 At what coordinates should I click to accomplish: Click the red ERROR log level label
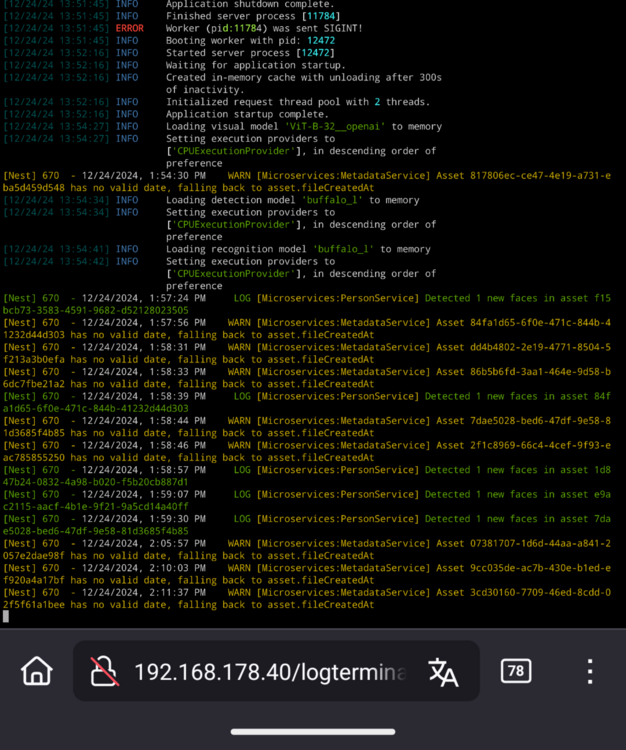click(130, 28)
